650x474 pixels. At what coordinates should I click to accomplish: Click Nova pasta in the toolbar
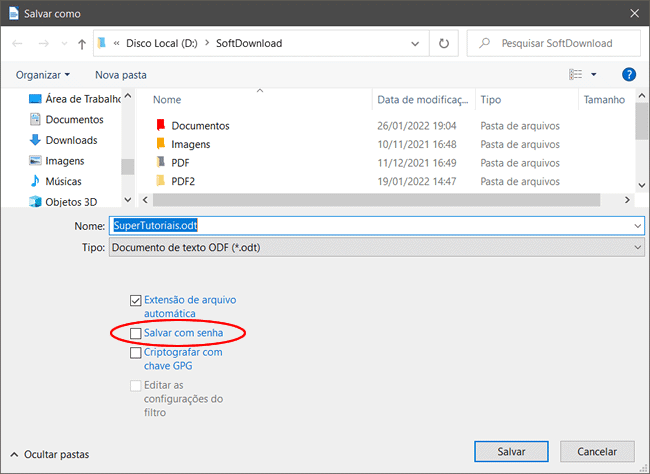point(120,75)
